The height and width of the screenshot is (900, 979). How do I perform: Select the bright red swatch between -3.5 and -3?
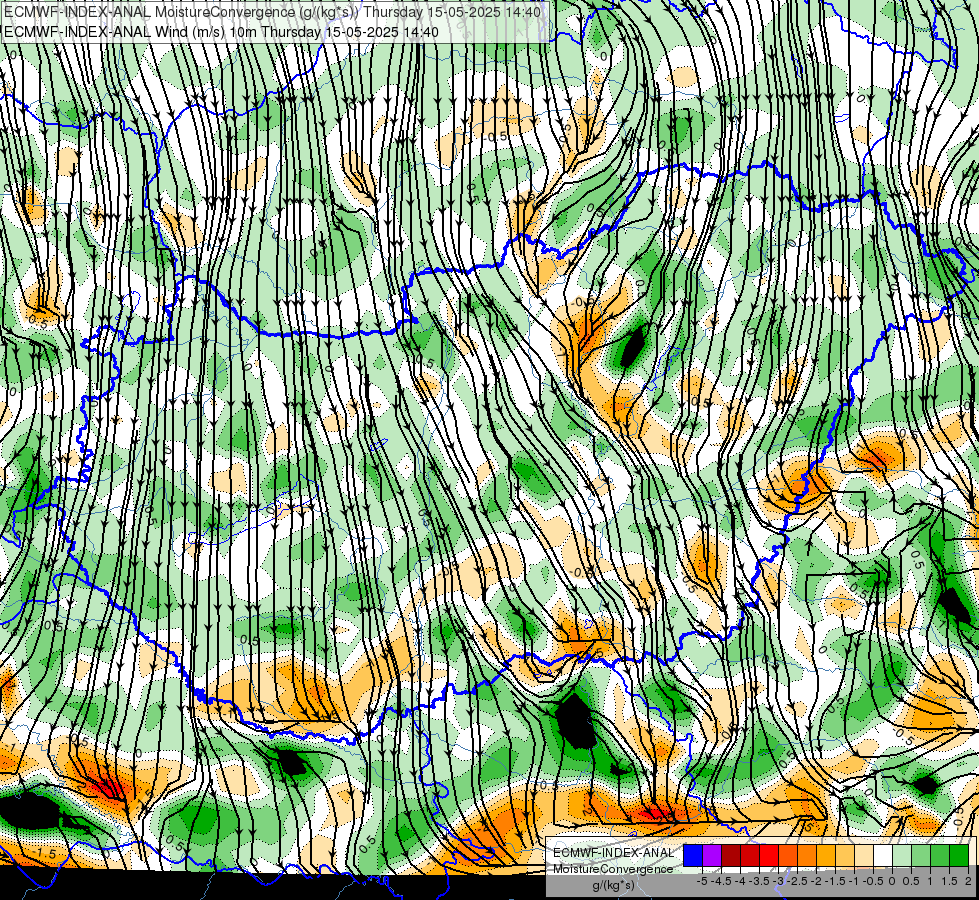tap(769, 856)
